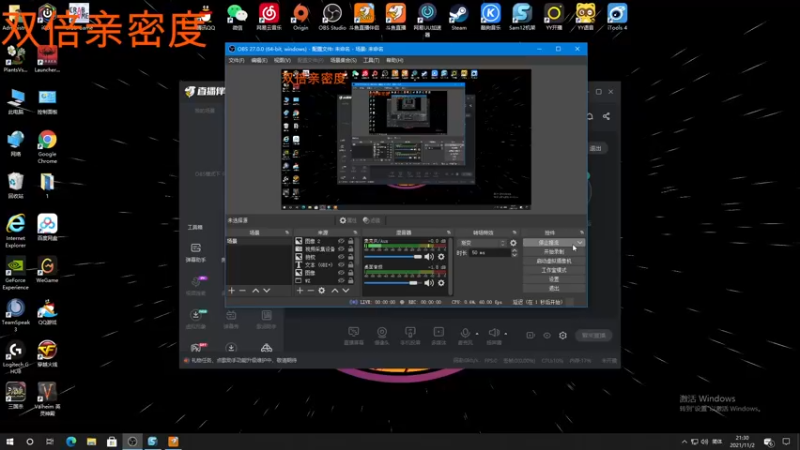This screenshot has width=800, height=450.
Task: Open source properties gear below sources list
Action: 322,290
